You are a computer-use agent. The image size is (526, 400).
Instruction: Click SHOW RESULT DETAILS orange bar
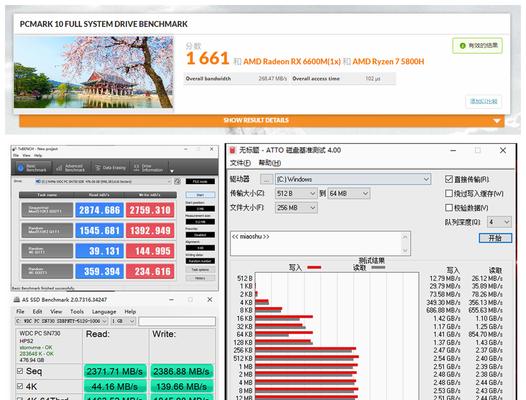click(262, 120)
